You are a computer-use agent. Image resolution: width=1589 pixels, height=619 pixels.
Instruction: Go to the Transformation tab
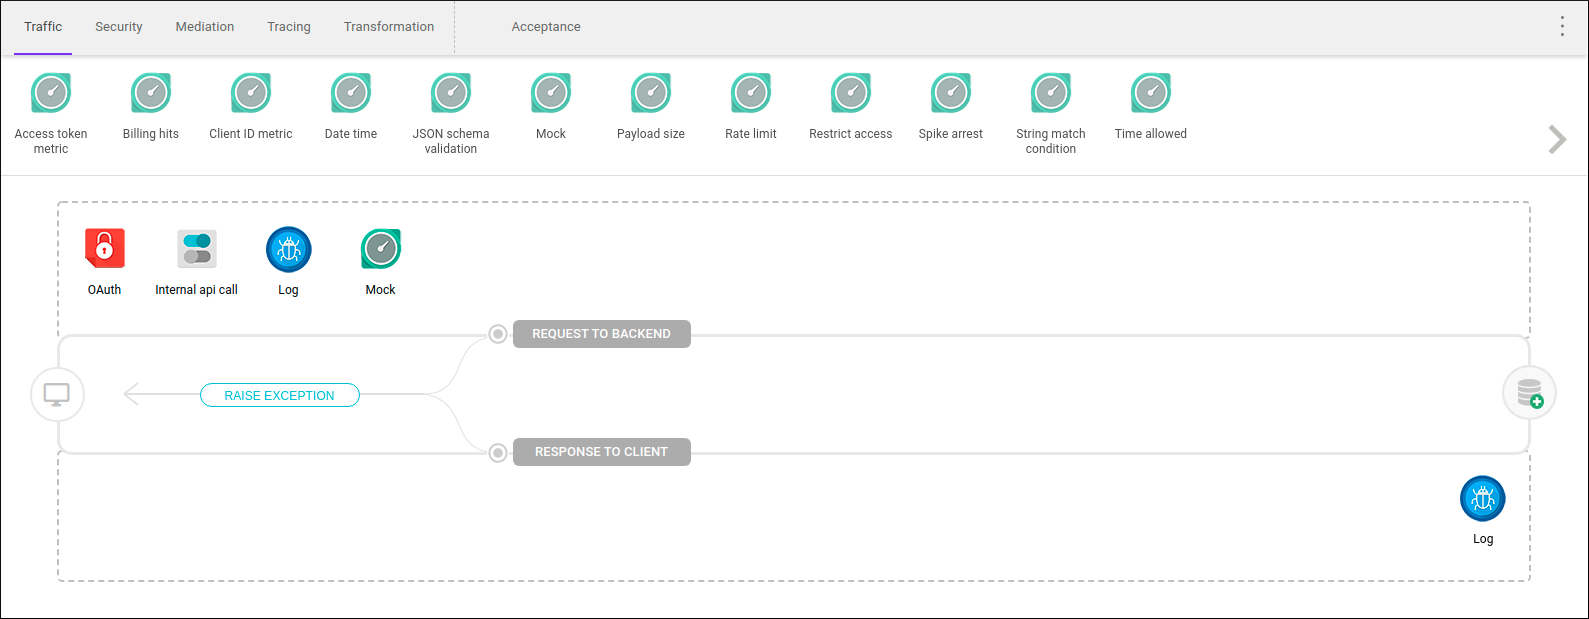[389, 27]
